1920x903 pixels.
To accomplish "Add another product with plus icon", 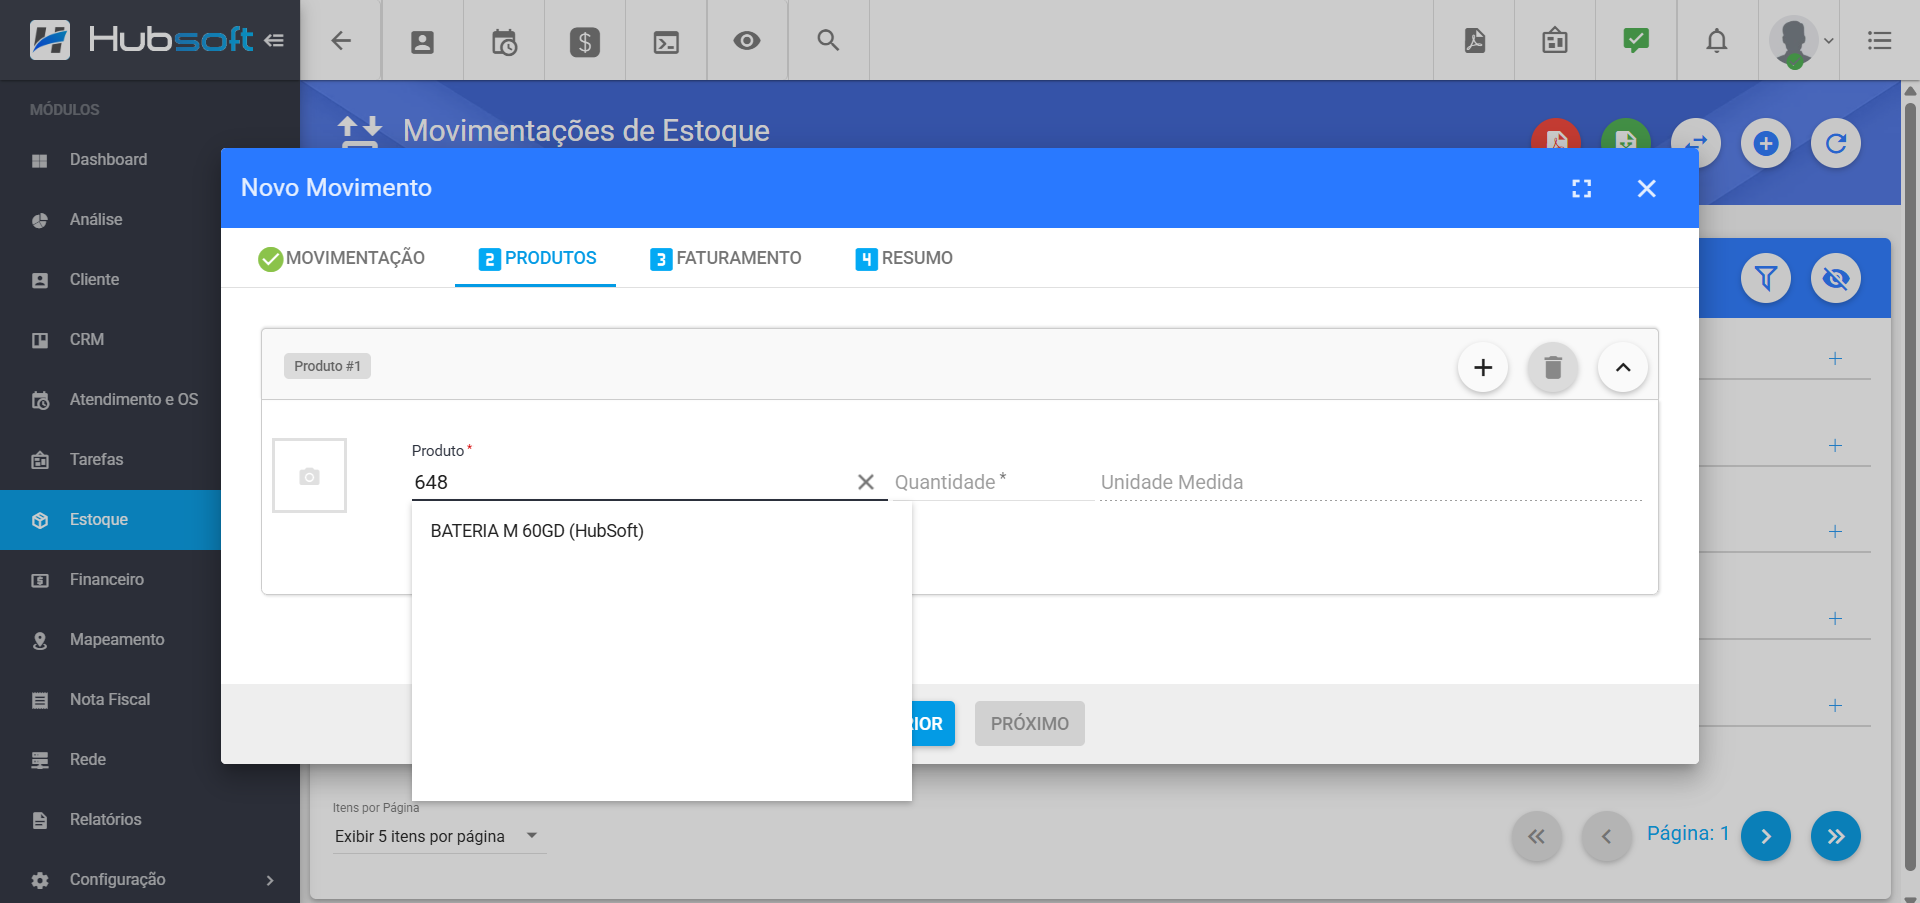I will (1482, 368).
